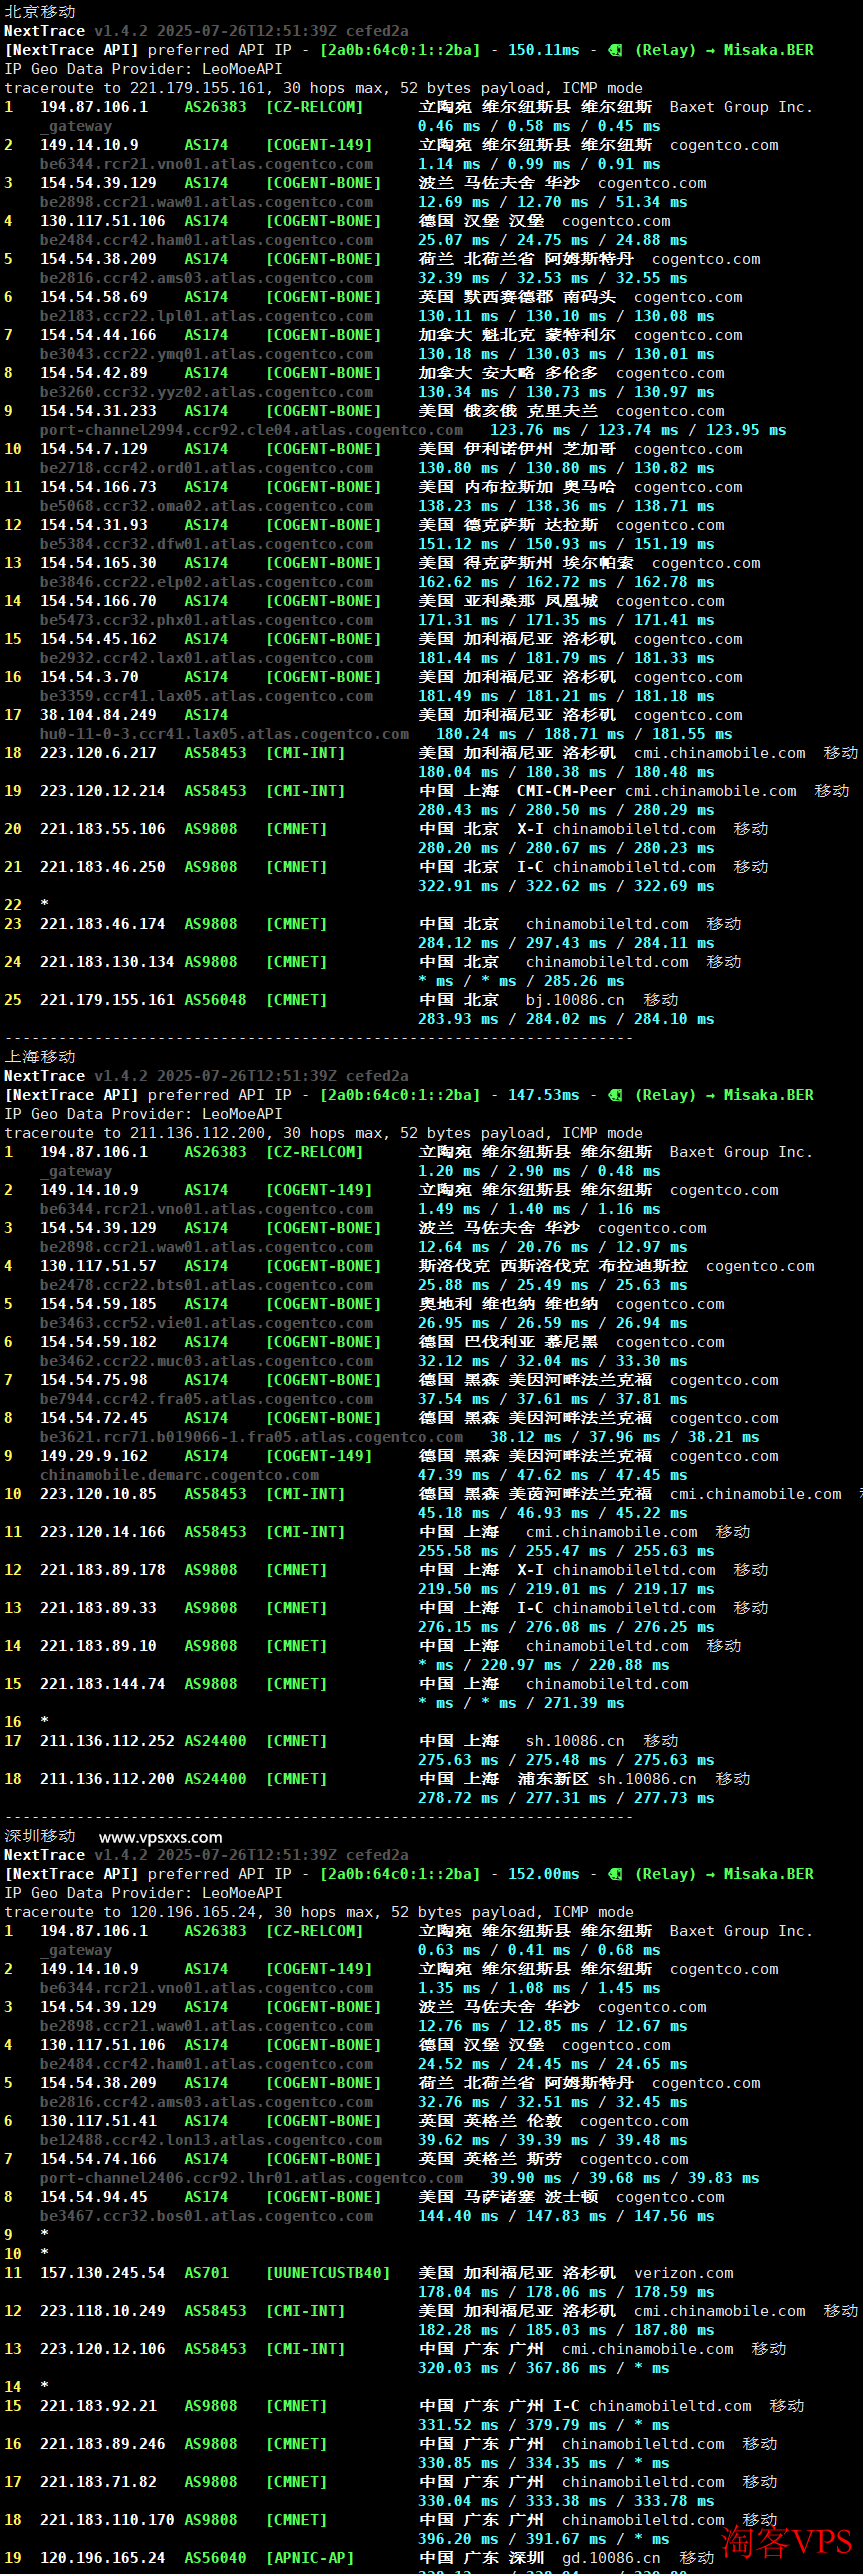Select hostname be2478.ccr22.bts01.atlas.cogentco.com
Image resolution: width=863 pixels, height=2574 pixels.
pyautogui.click(x=206, y=1285)
